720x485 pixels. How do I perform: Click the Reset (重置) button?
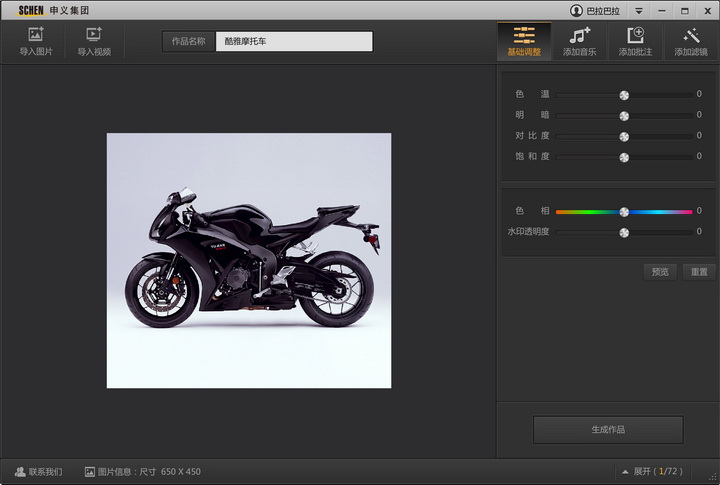point(699,272)
